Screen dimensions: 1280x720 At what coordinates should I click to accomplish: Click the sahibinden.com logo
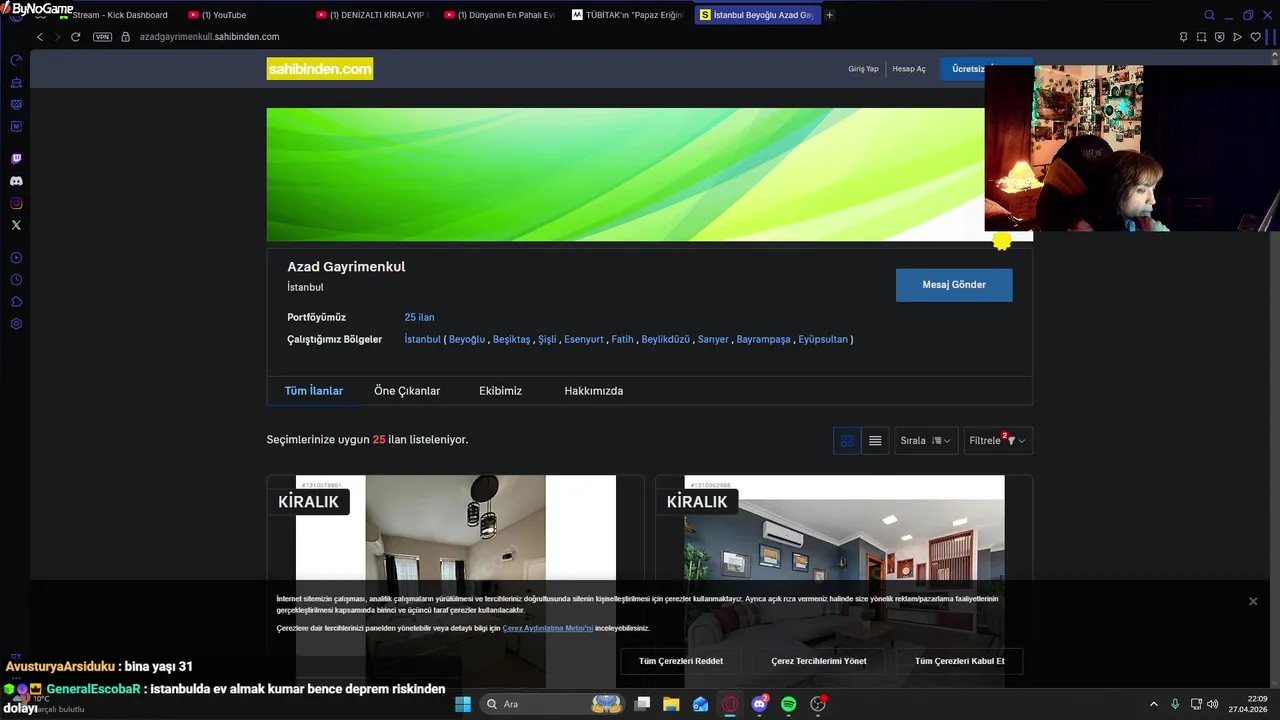tap(320, 69)
